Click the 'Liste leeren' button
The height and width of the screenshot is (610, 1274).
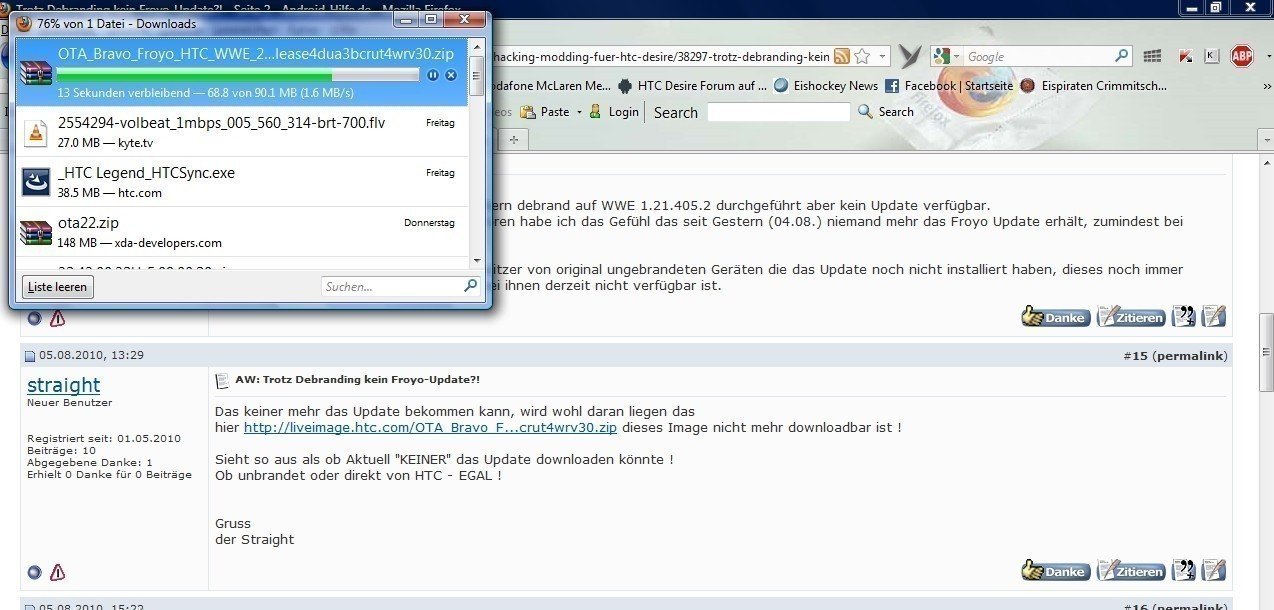[58, 287]
